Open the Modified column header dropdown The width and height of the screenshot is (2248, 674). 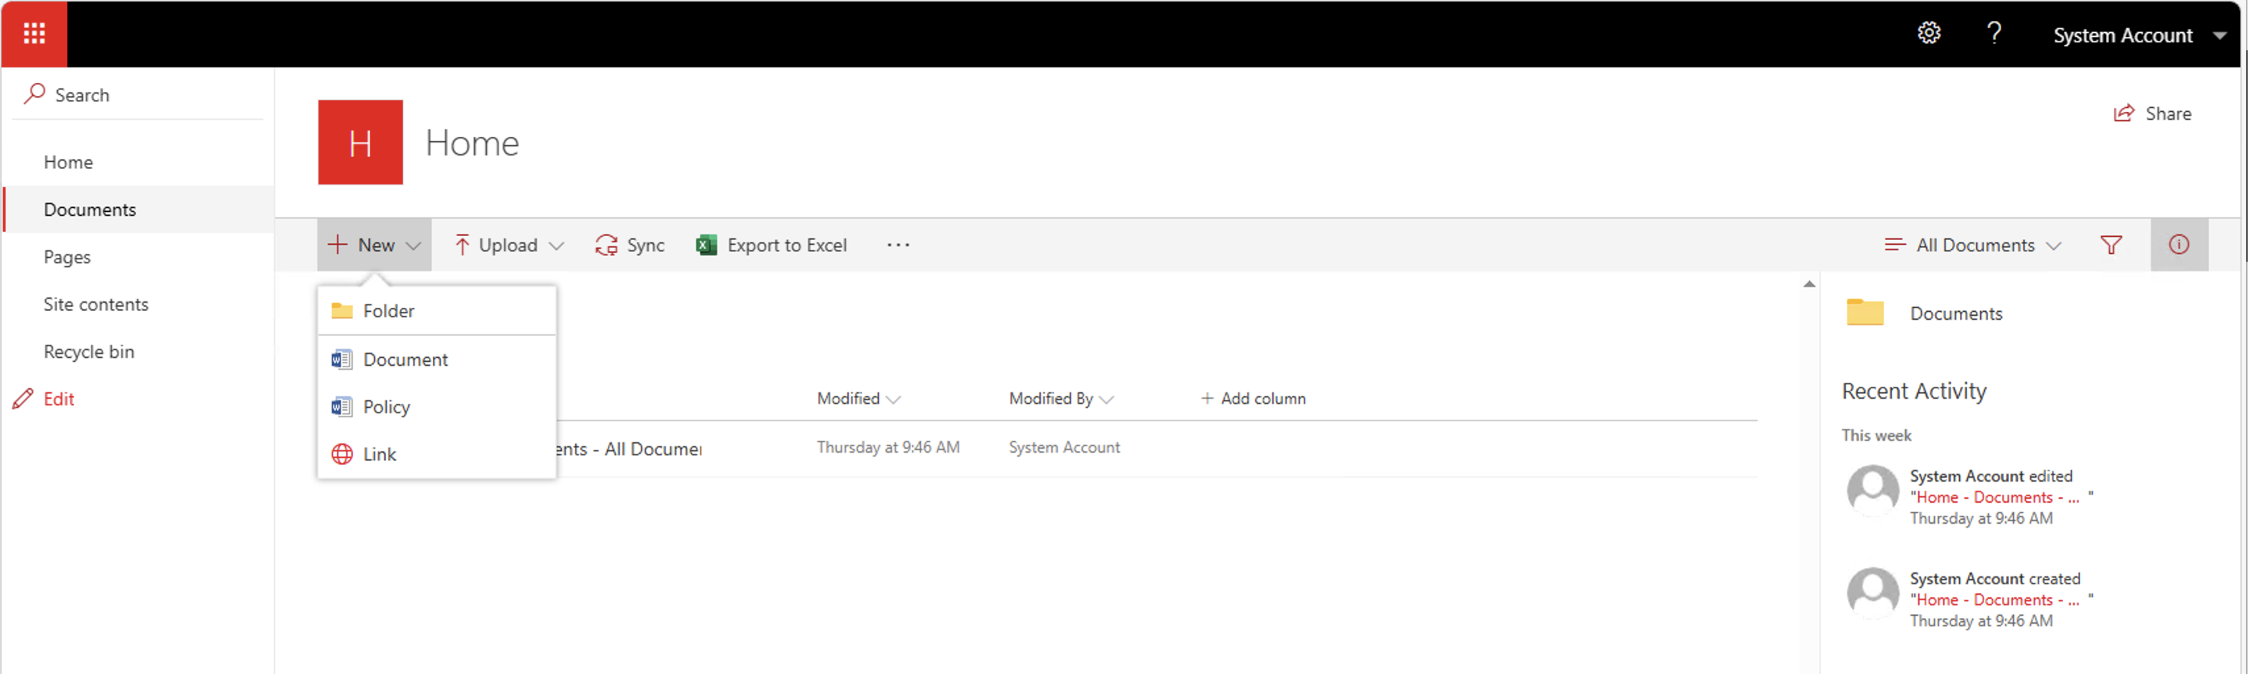(x=858, y=398)
